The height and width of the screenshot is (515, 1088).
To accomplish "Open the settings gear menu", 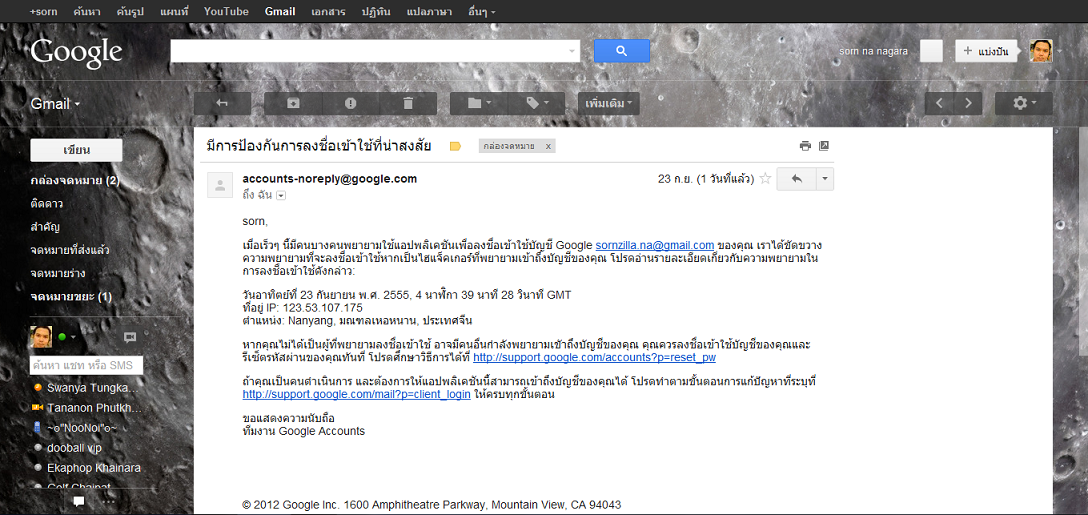I will coord(1023,103).
